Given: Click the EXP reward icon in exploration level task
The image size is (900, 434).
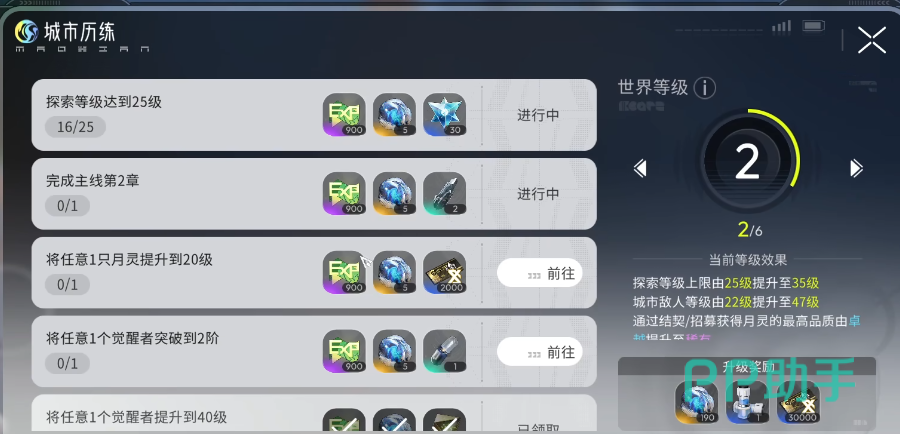Looking at the screenshot, I should [x=344, y=115].
